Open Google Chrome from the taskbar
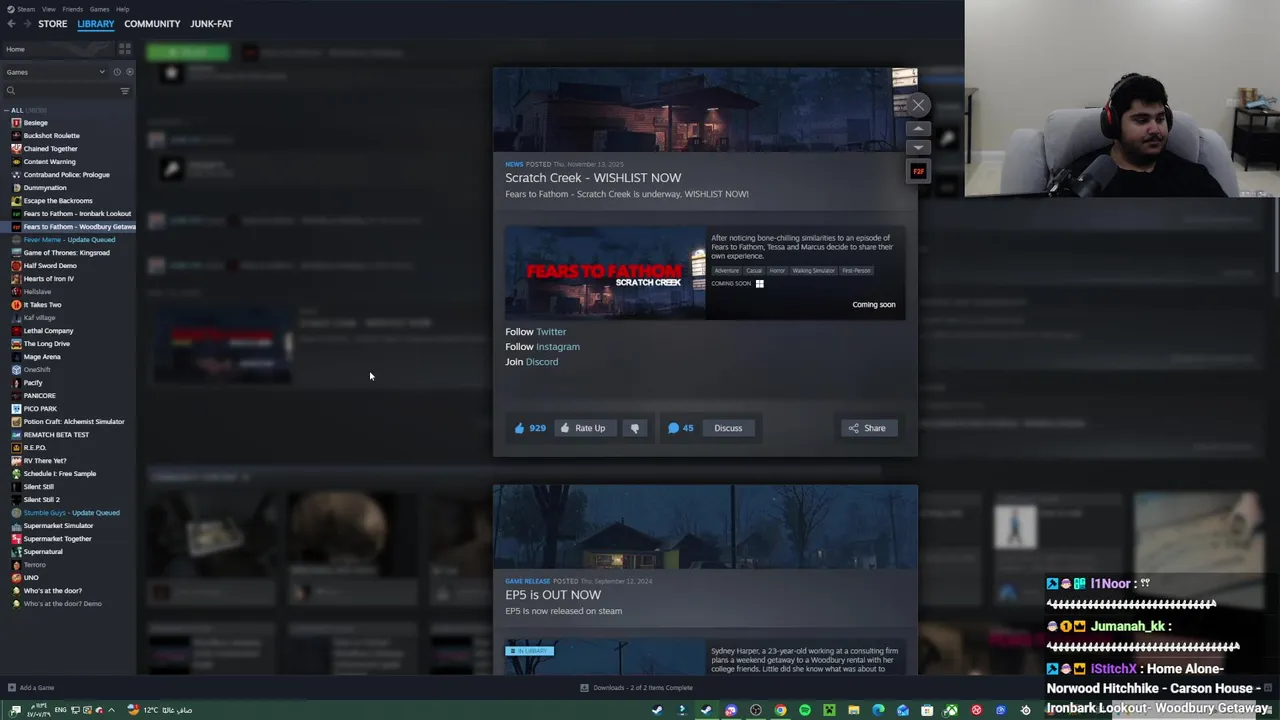Screen dimensions: 1280x720 (780, 710)
